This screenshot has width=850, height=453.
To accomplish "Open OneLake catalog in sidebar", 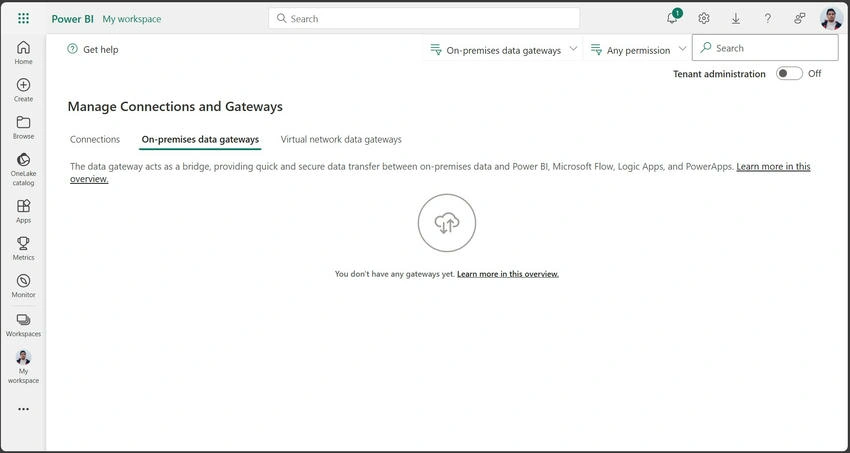I will pyautogui.click(x=23, y=169).
